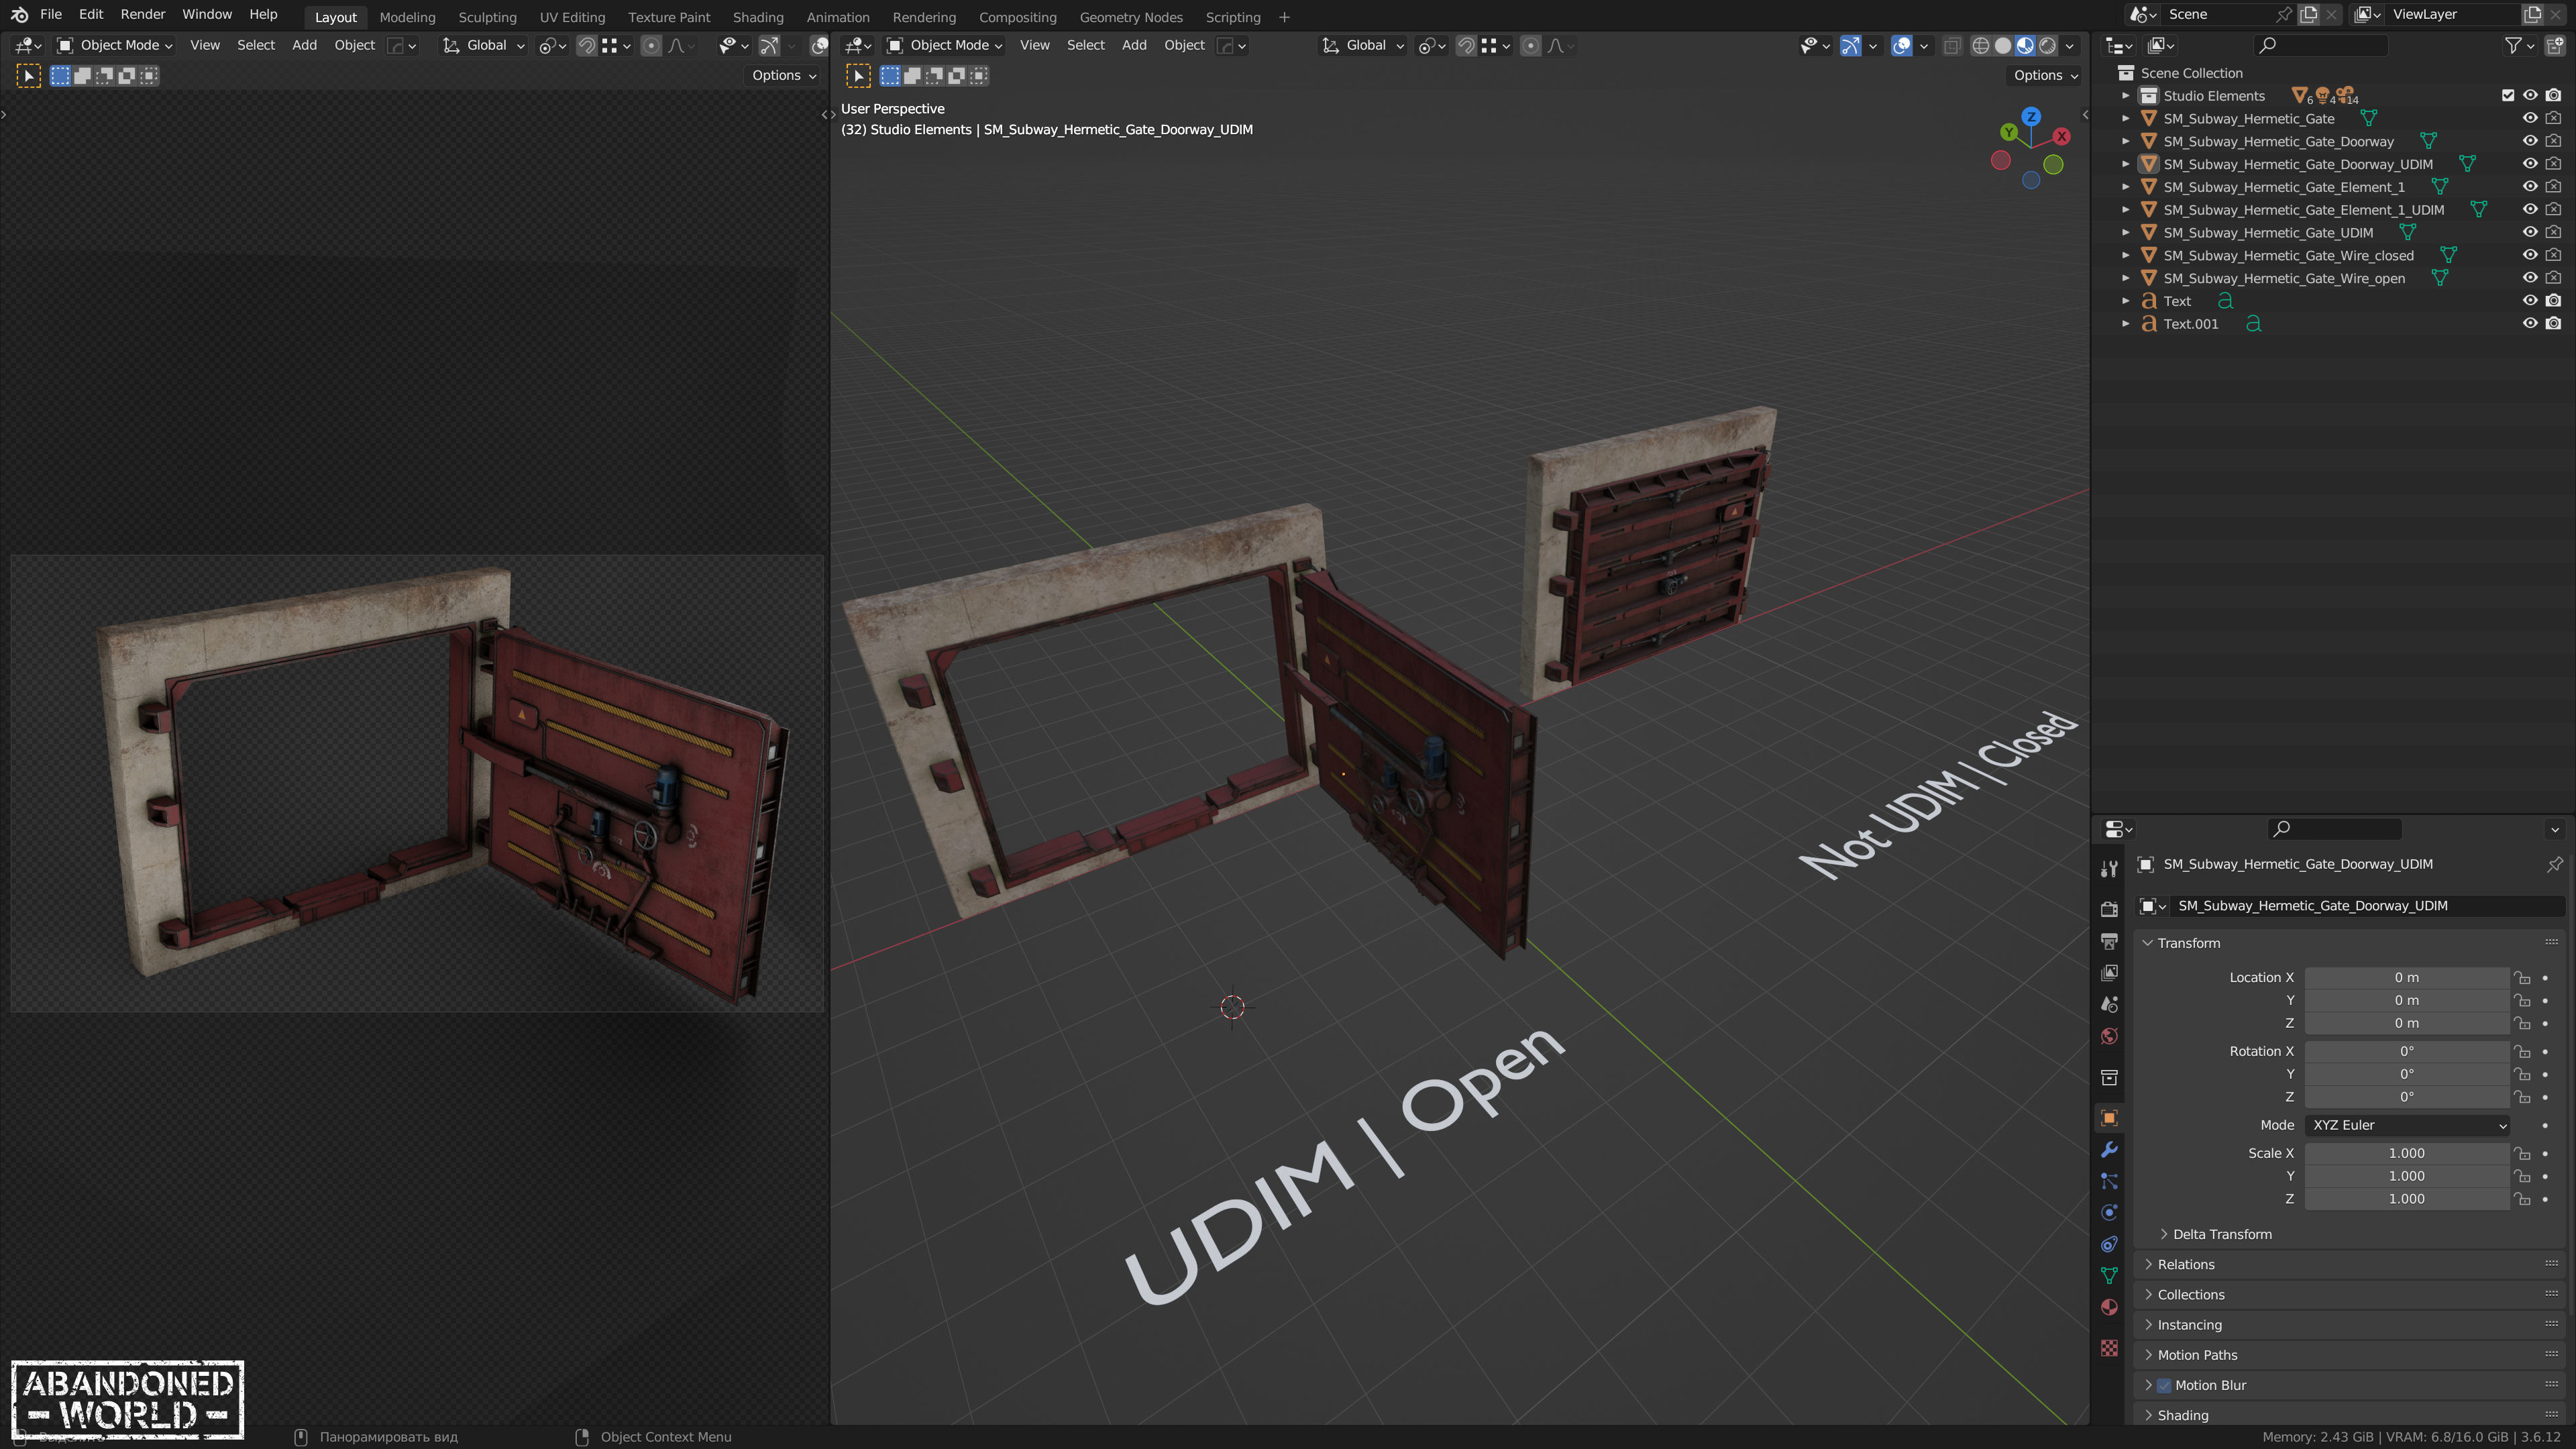Viewport: 2576px width, 1449px height.
Task: Open the File menu
Action: coord(51,14)
